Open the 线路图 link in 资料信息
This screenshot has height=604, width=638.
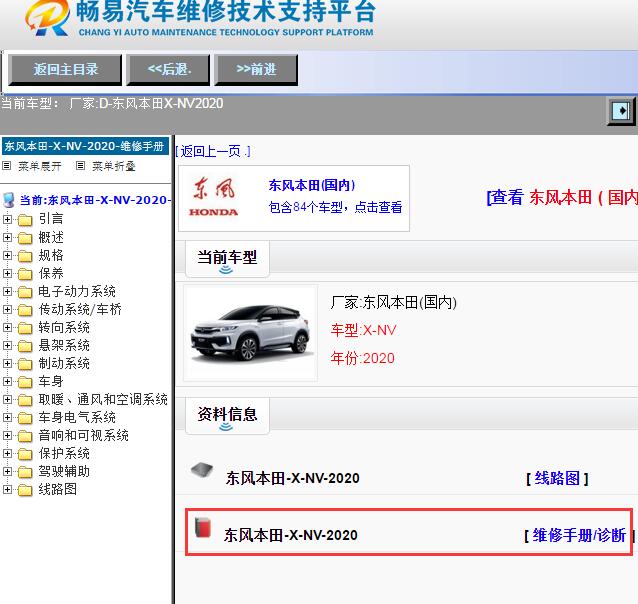tap(557, 478)
